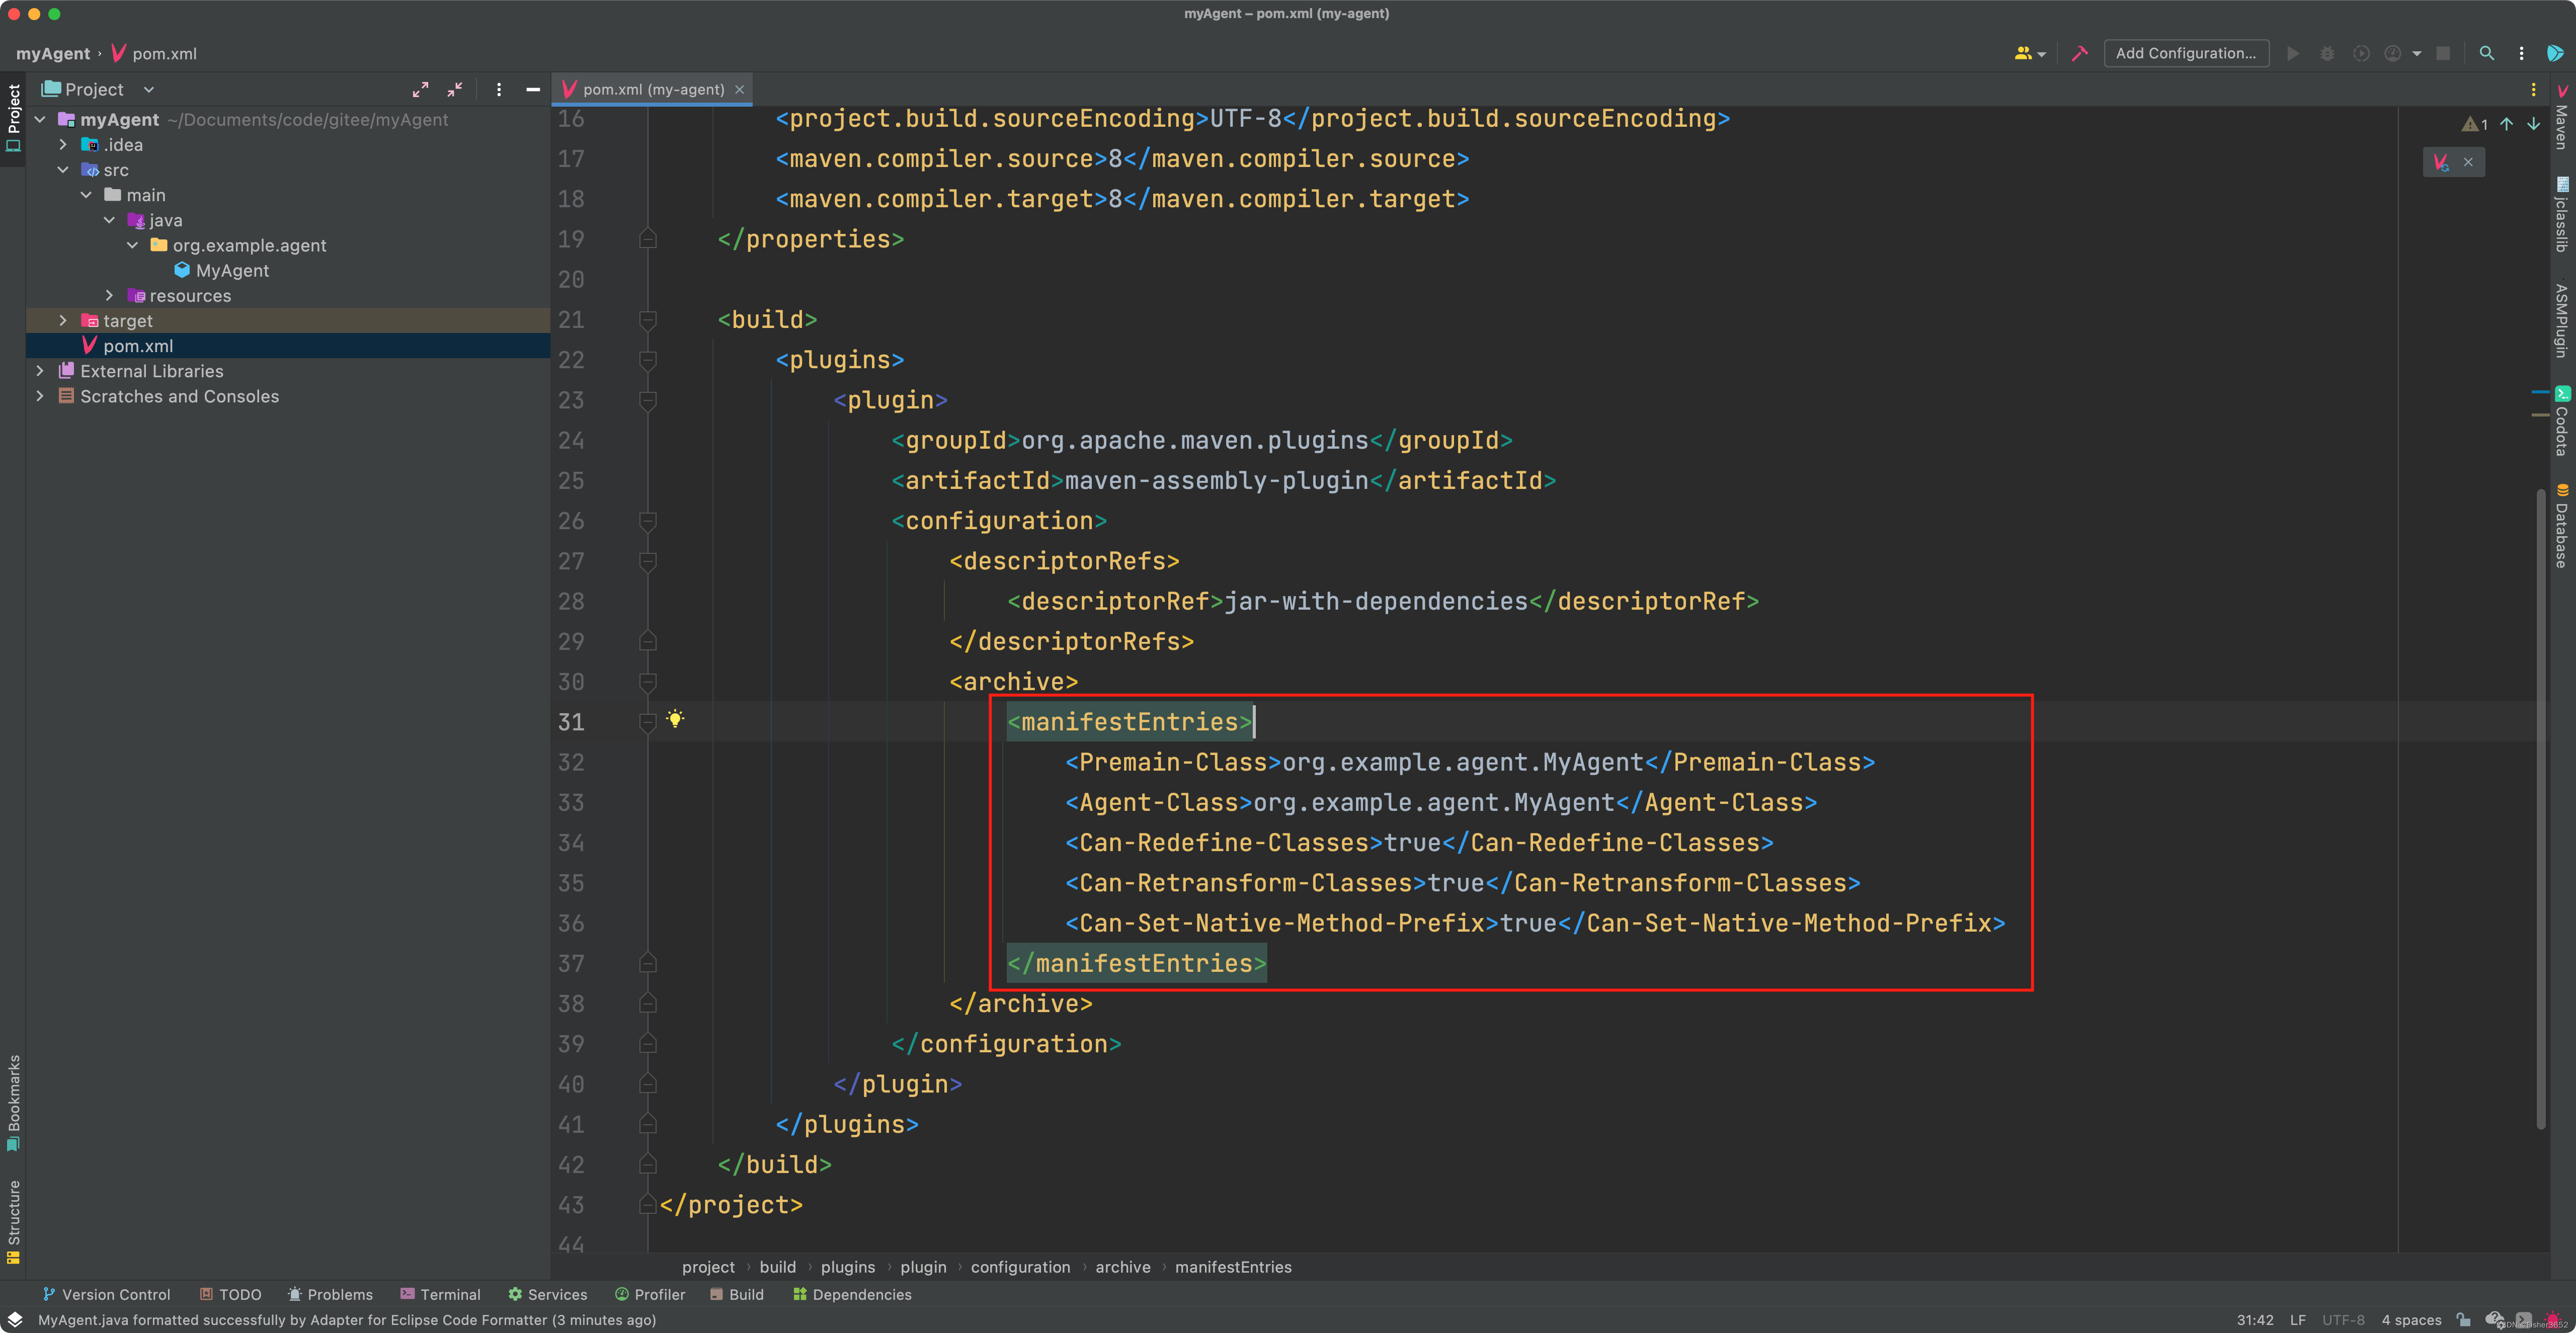The height and width of the screenshot is (1333, 2576).
Task: Close the pom.xml editor tab
Action: pyautogui.click(x=740, y=90)
